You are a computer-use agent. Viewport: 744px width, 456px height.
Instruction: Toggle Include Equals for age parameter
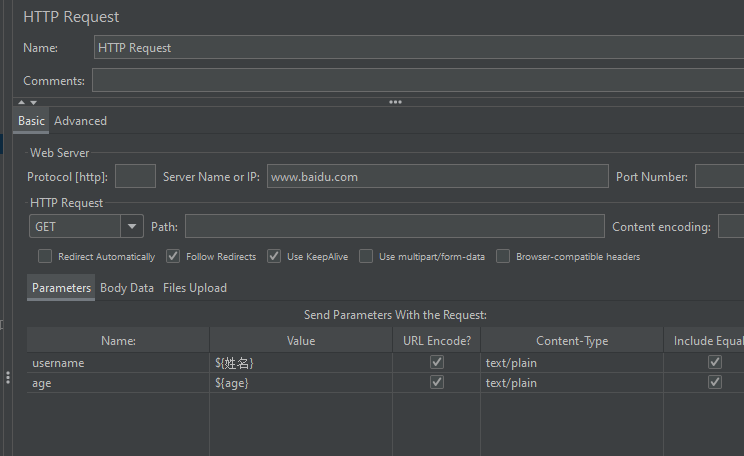coord(715,383)
